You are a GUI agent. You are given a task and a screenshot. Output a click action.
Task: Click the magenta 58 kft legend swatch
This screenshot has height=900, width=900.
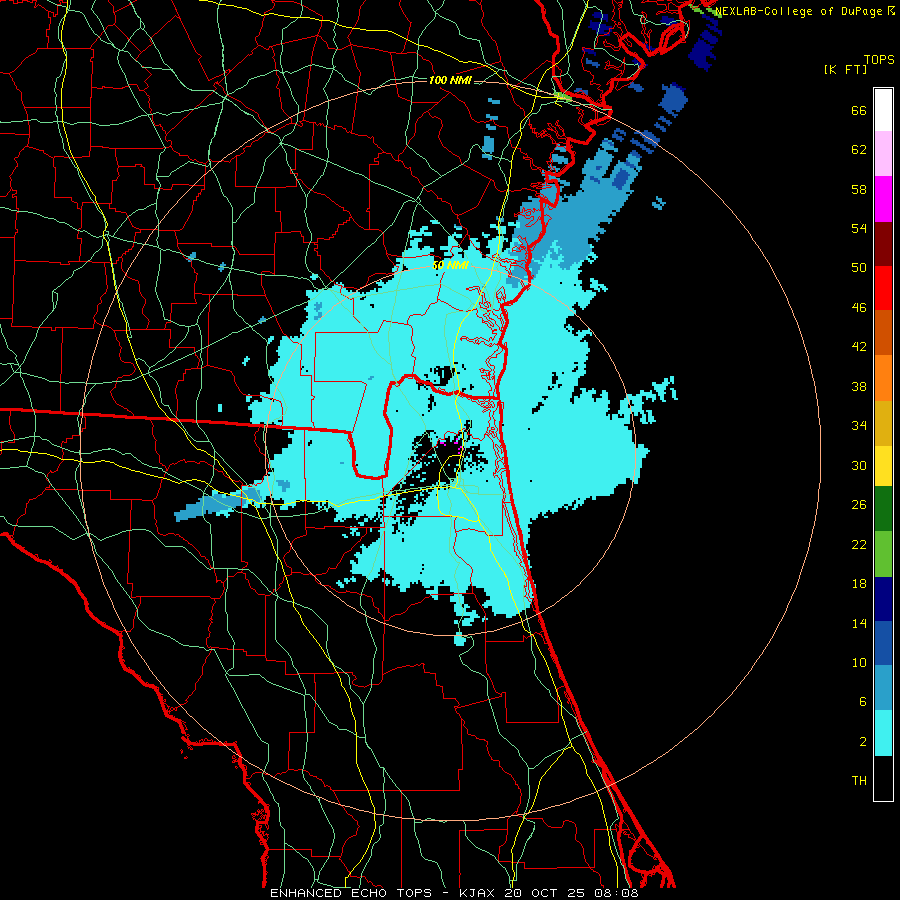tap(883, 199)
